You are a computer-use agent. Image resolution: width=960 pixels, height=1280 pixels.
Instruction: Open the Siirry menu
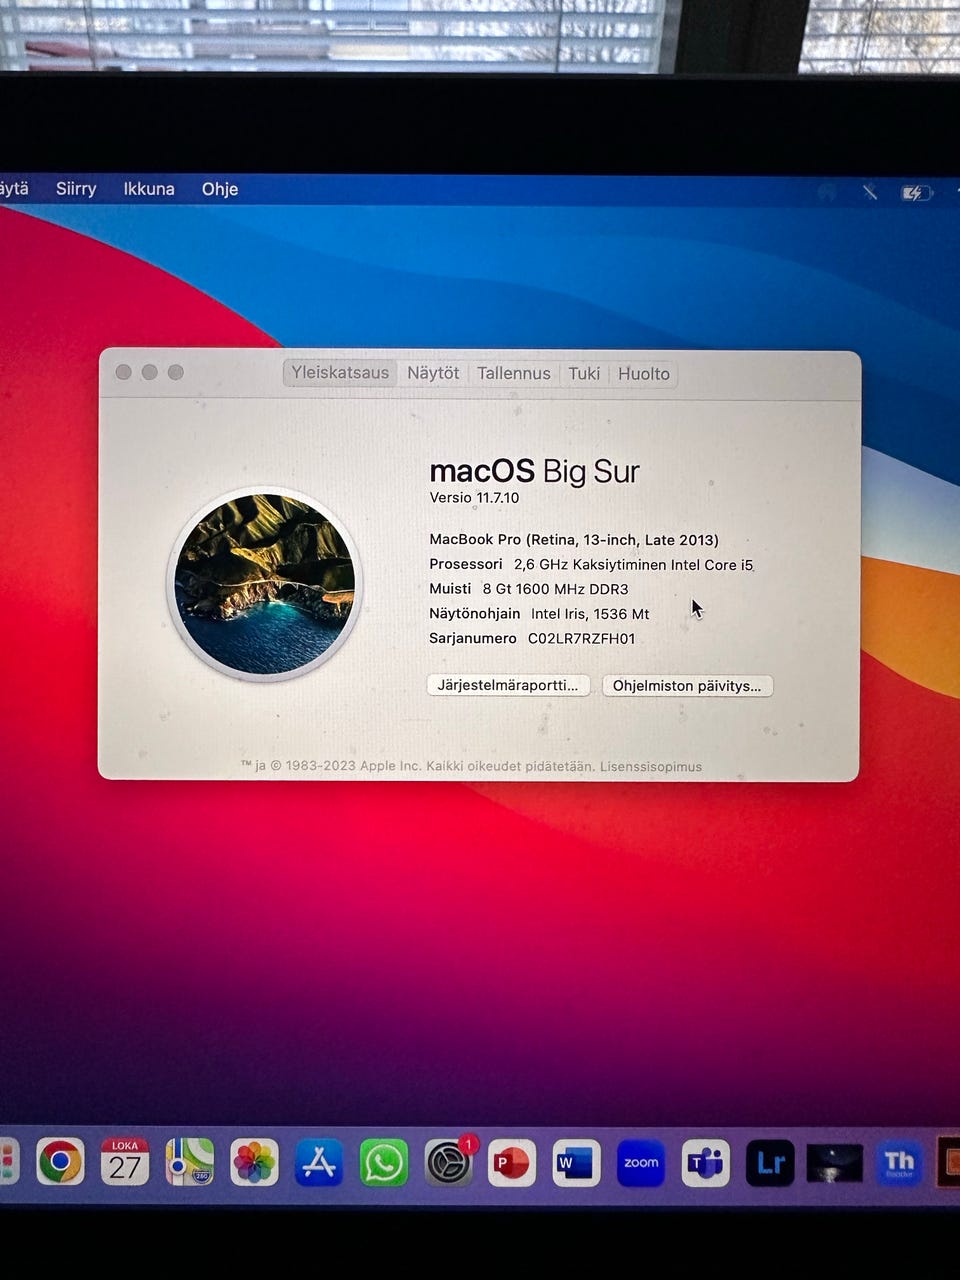(x=76, y=189)
